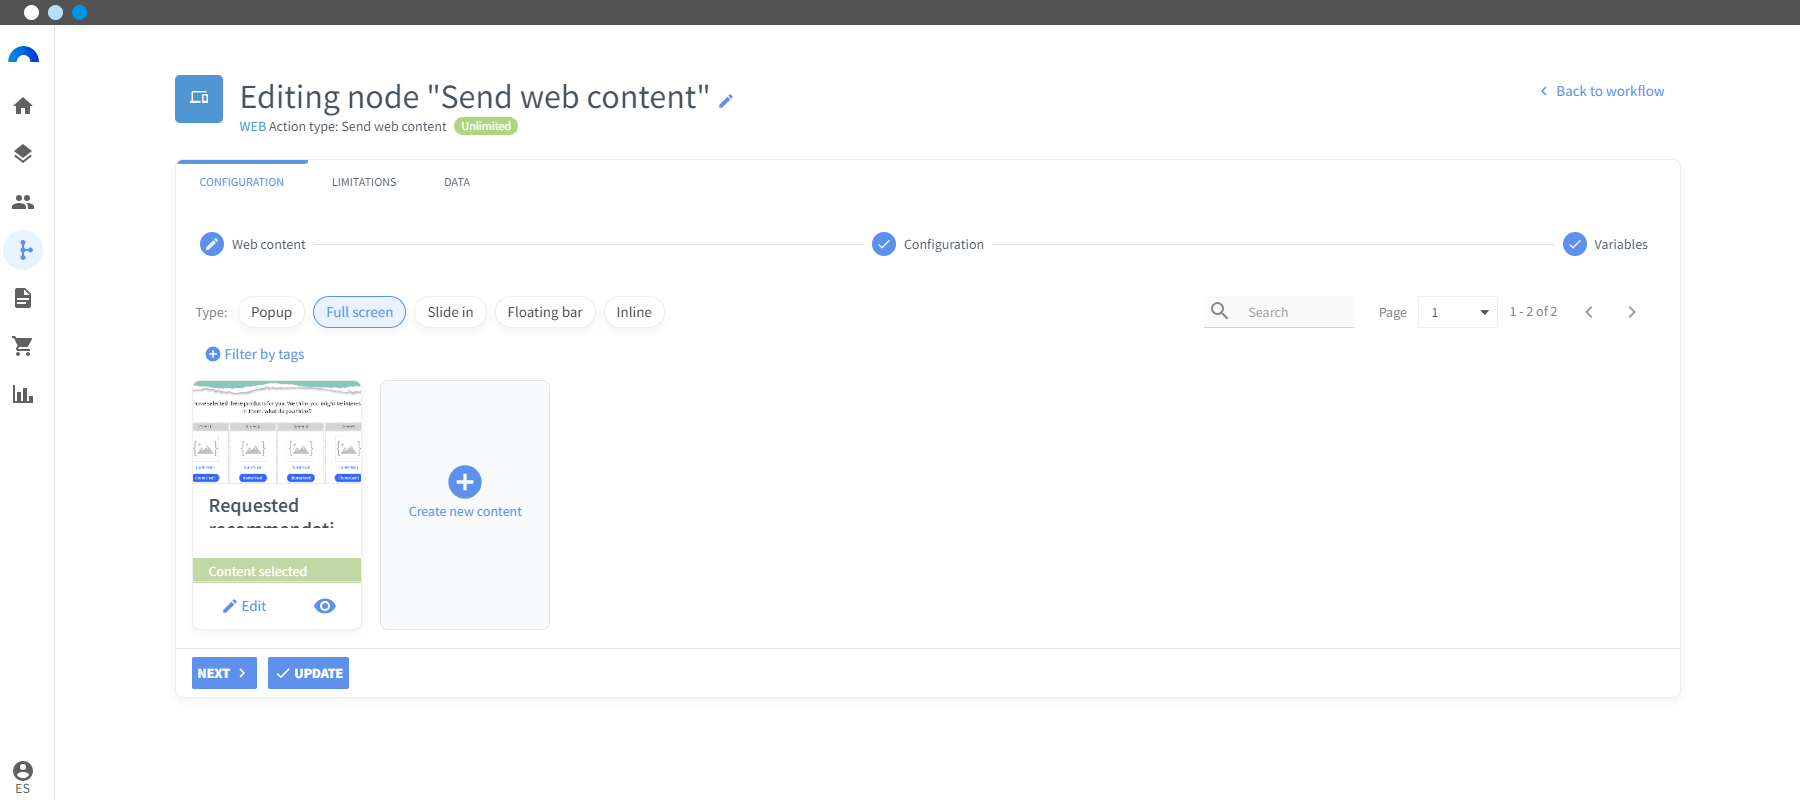This screenshot has height=800, width=1800.
Task: Open the contacts people icon in sidebar
Action: pos(23,202)
